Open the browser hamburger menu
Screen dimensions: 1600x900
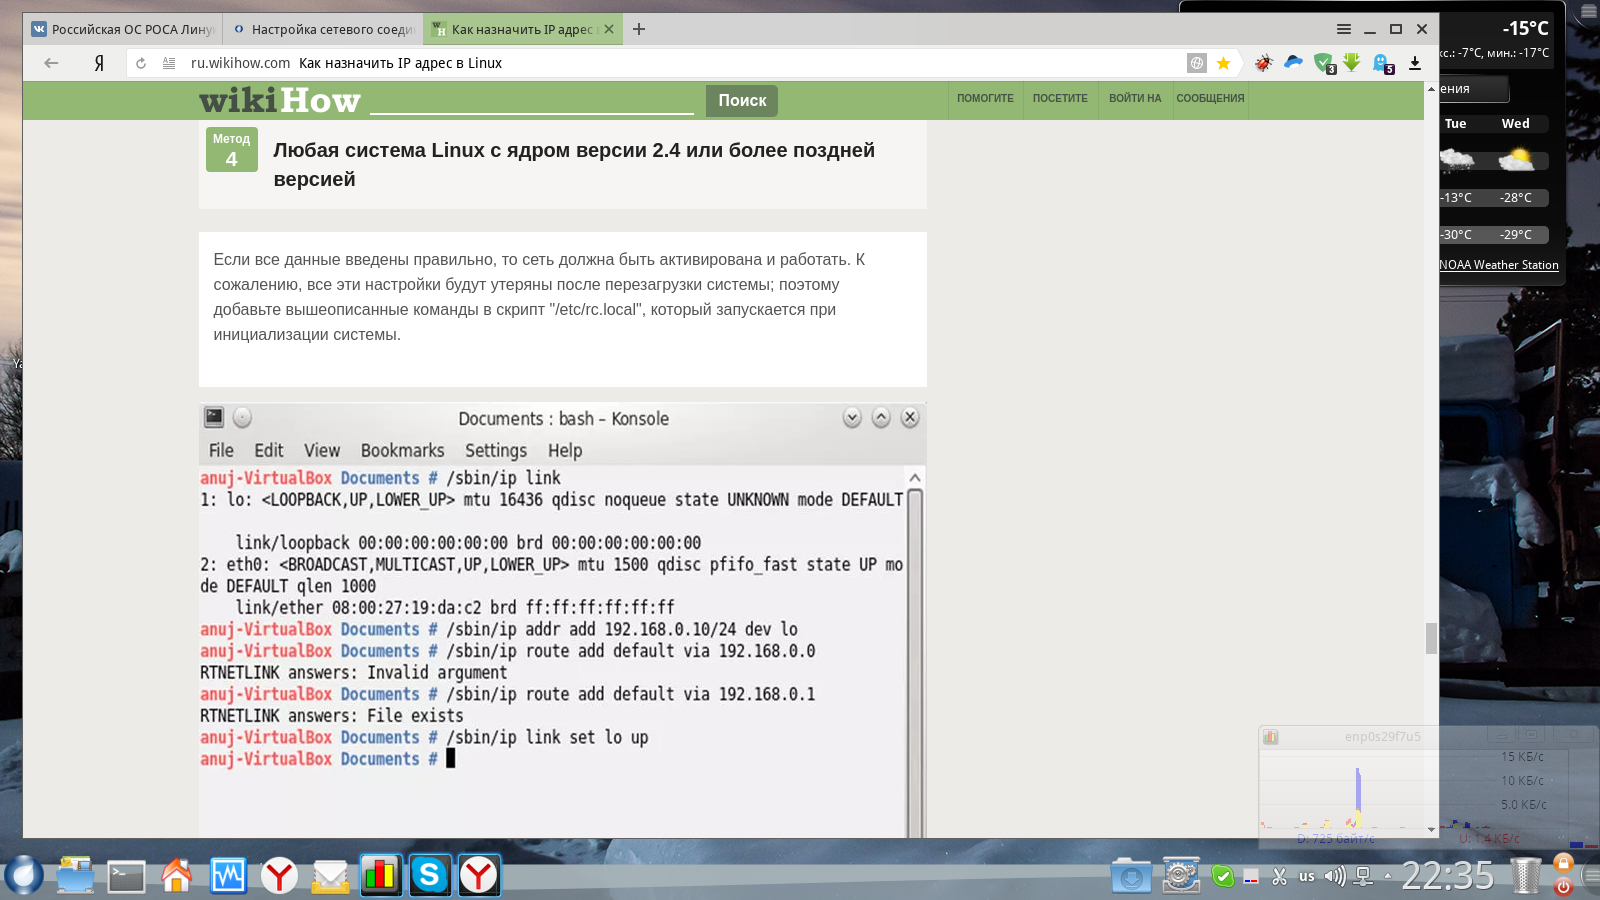(1344, 29)
